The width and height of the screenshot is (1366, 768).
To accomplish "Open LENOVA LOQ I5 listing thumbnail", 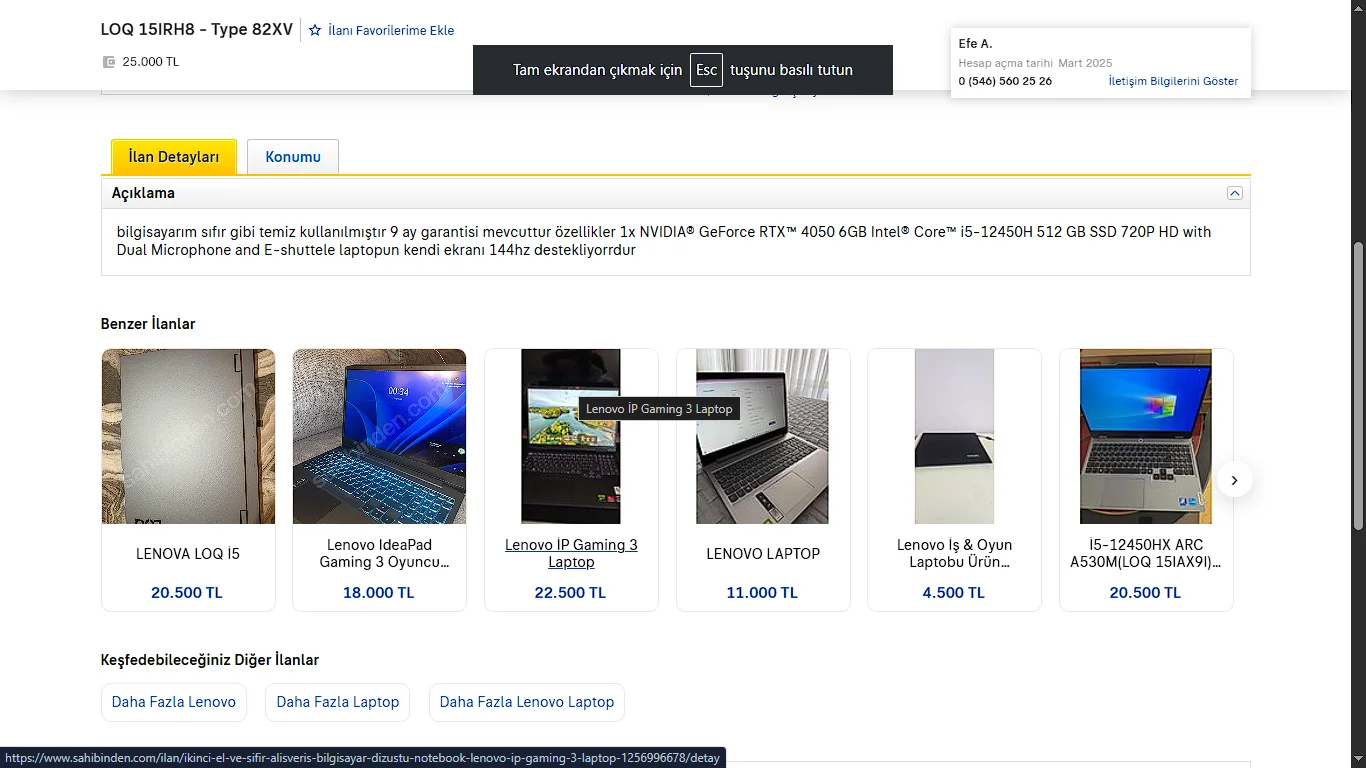I will click(x=188, y=436).
